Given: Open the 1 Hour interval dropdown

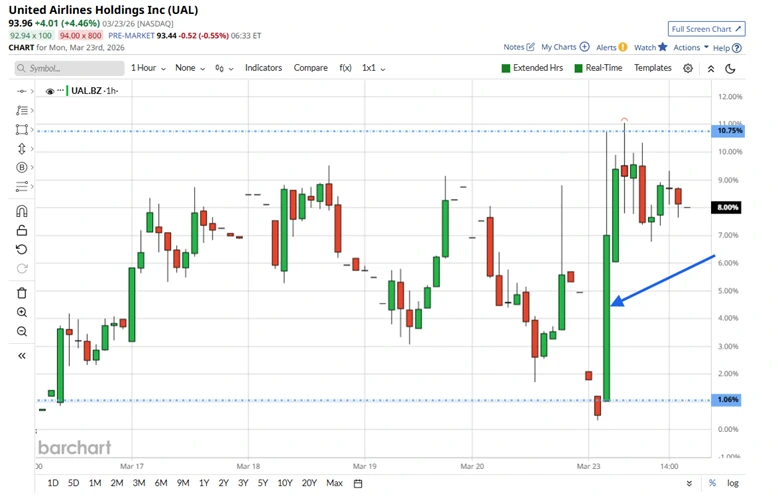Looking at the screenshot, I should (x=148, y=68).
